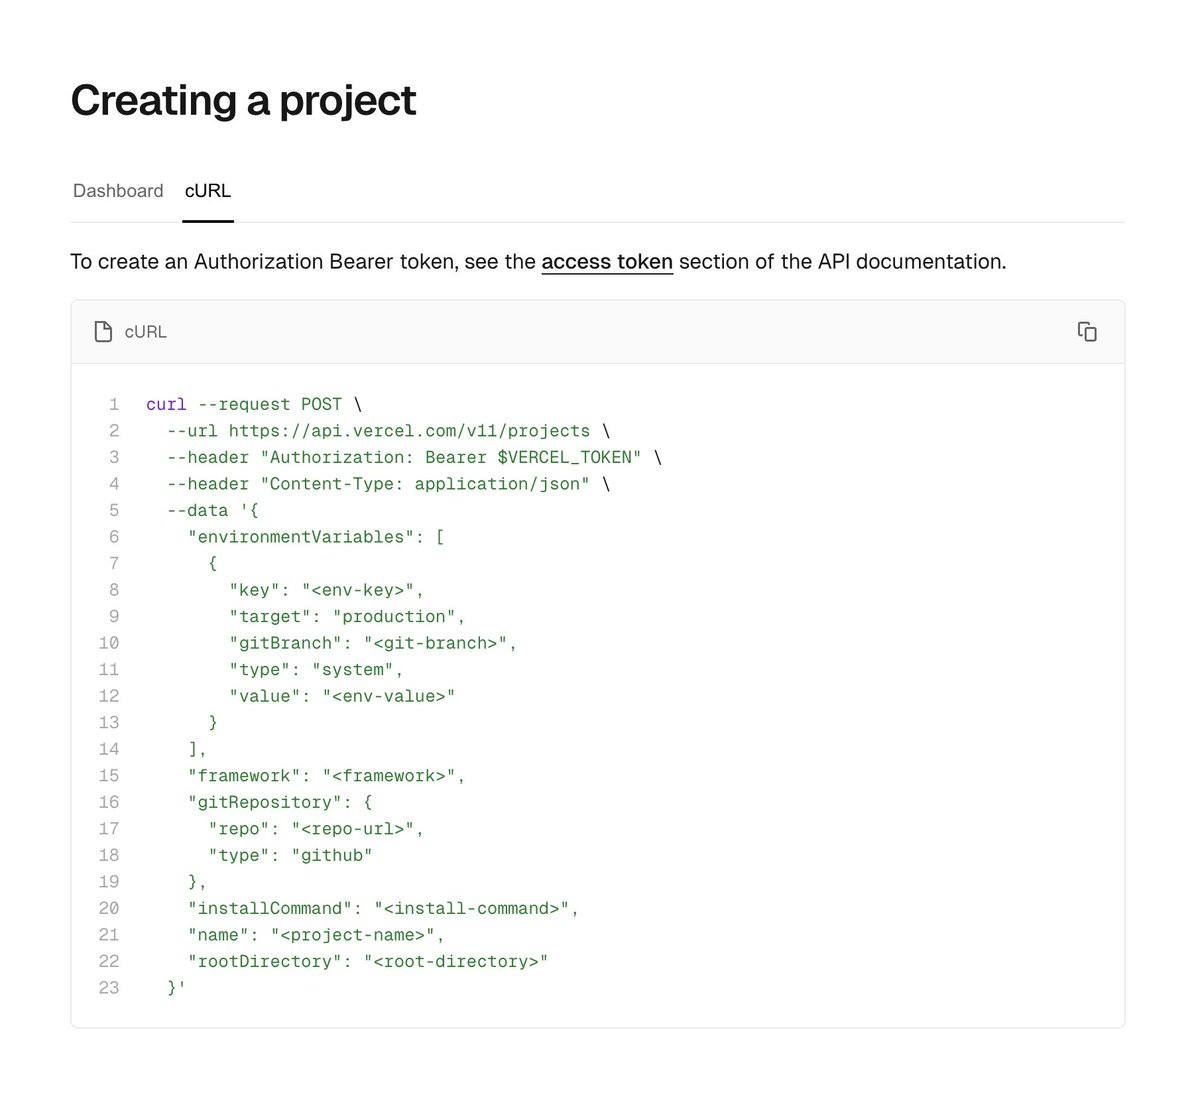Click the "repo": "<repo-url>" line
Image resolution: width=1200 pixels, height=1097 pixels.
click(316, 828)
